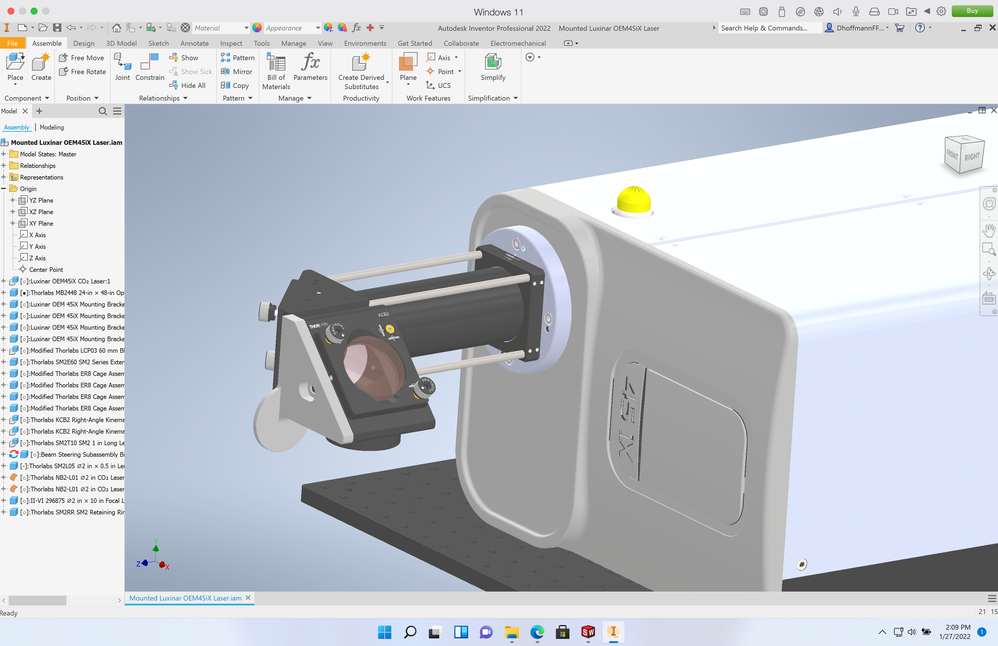Expand the Simplification panel dropdown
Screen dimensions: 998x646
[x=493, y=98]
